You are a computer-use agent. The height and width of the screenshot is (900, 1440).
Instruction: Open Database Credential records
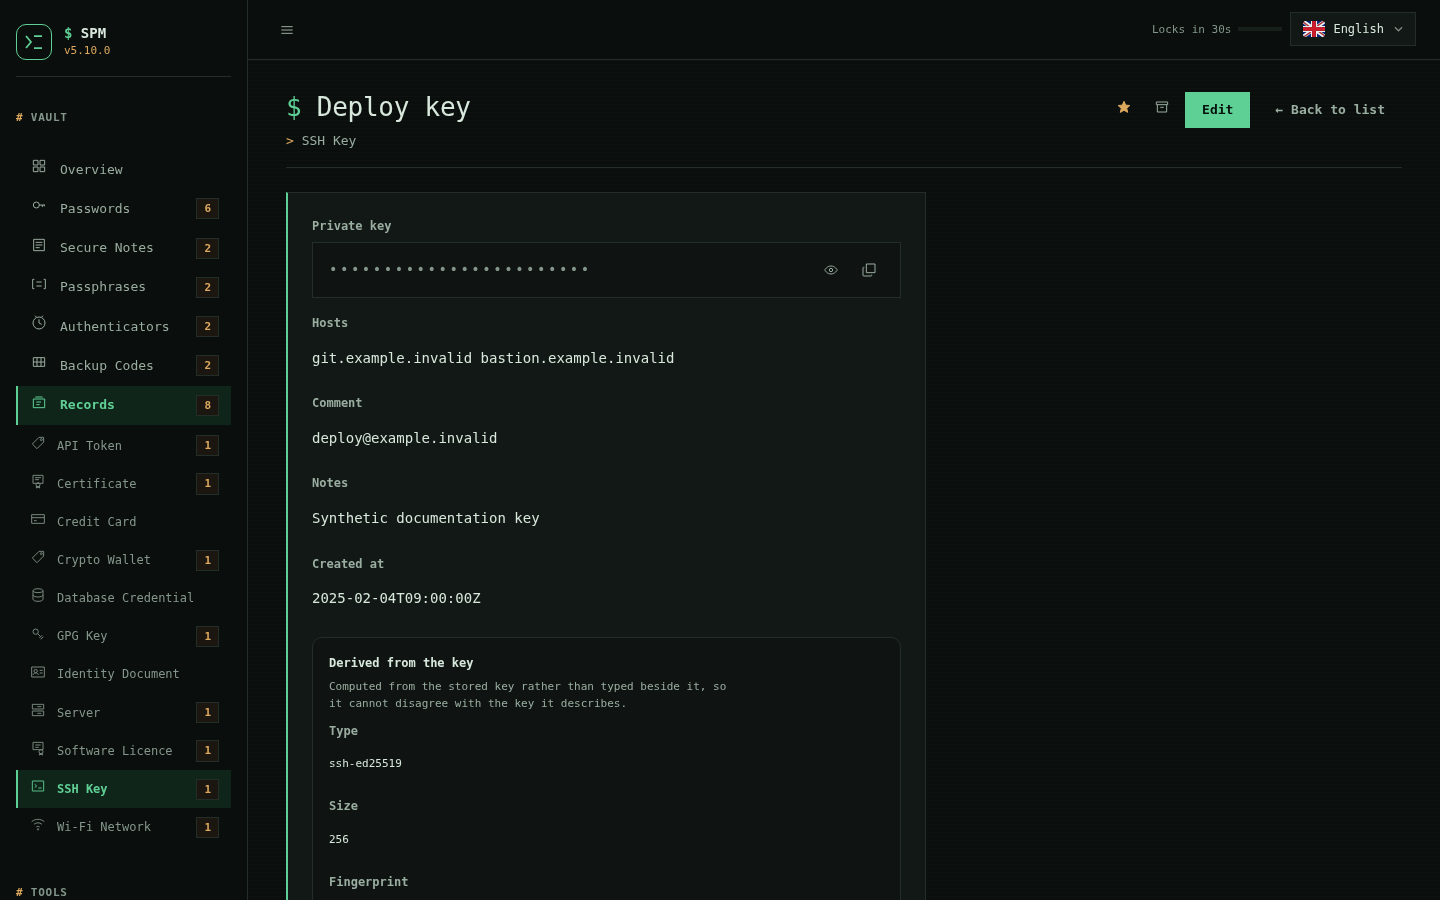pyautogui.click(x=124, y=597)
